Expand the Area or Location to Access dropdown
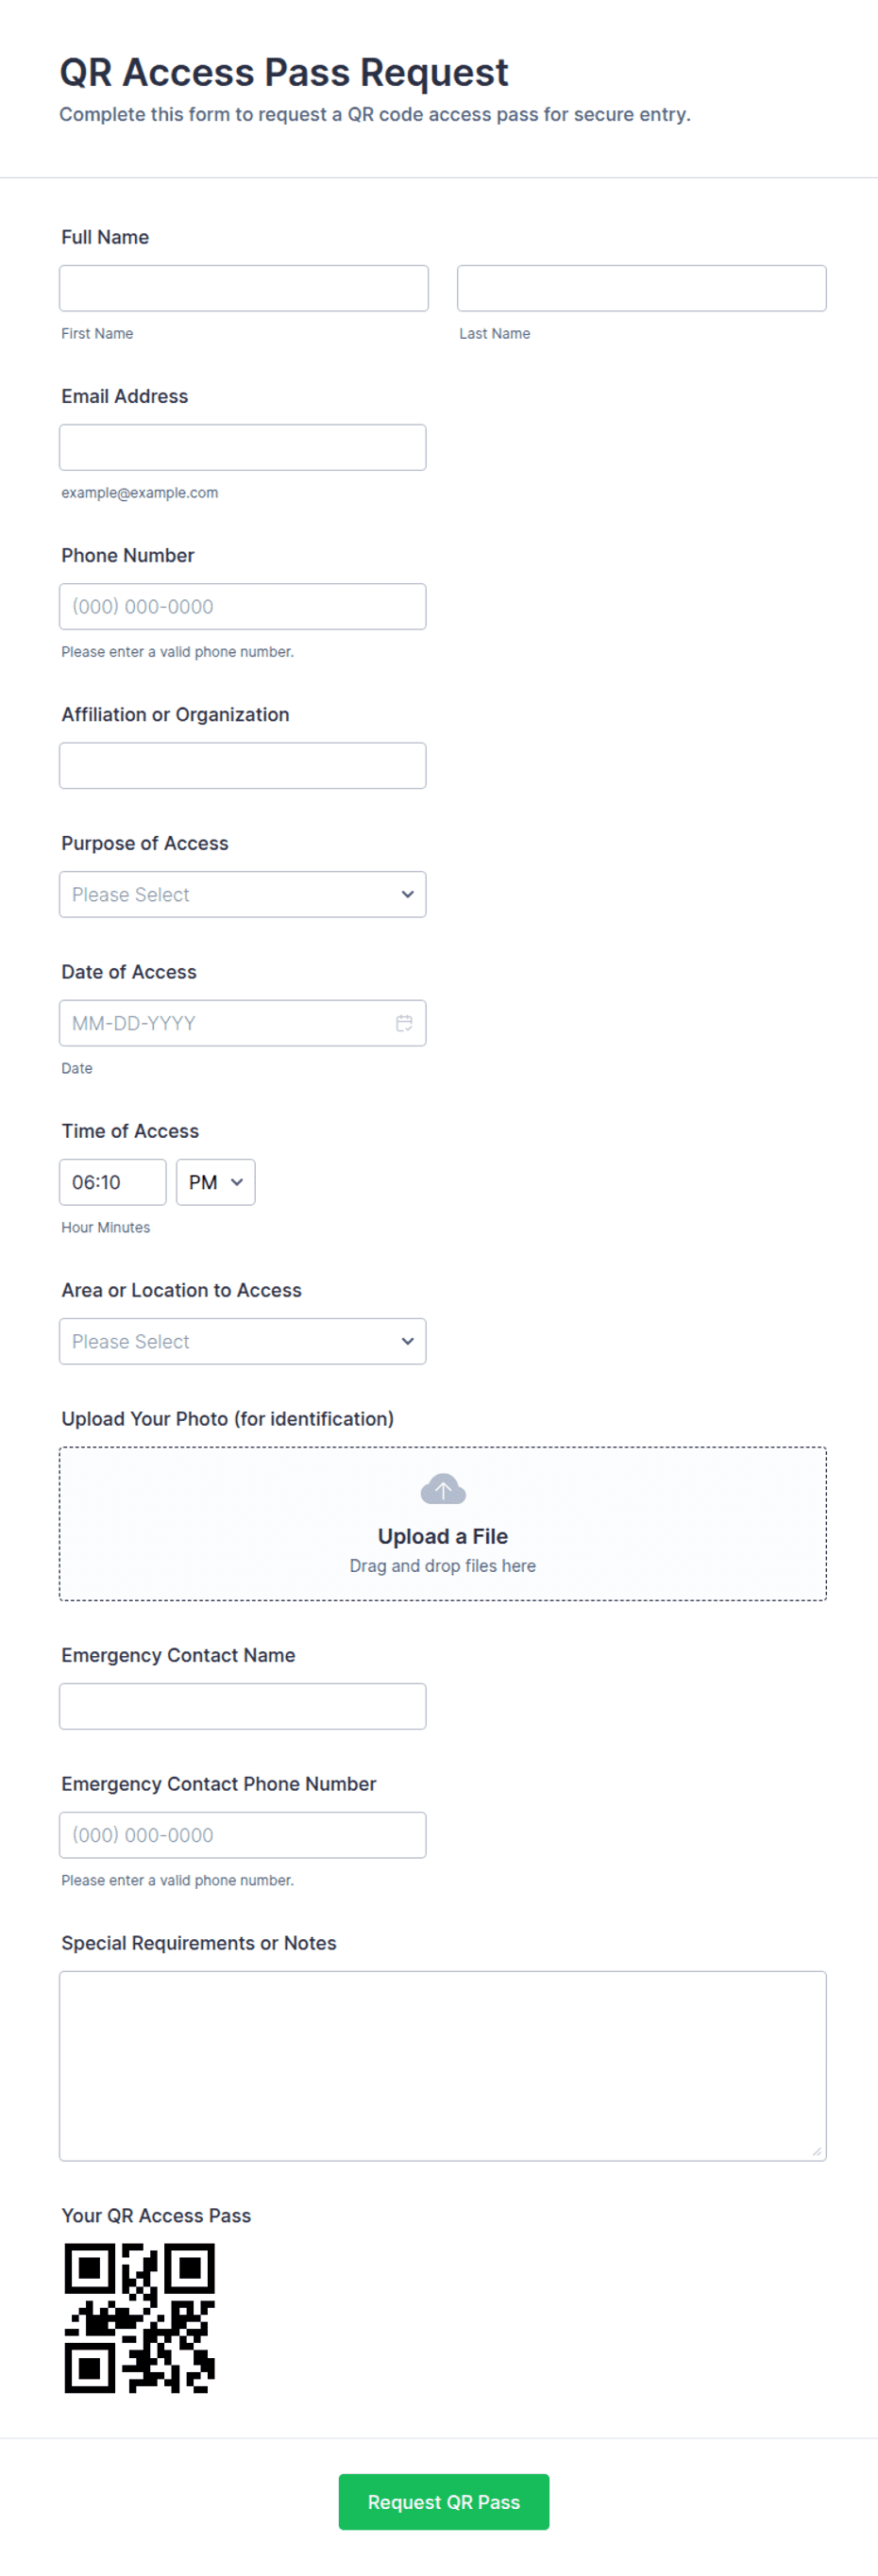 pos(243,1341)
